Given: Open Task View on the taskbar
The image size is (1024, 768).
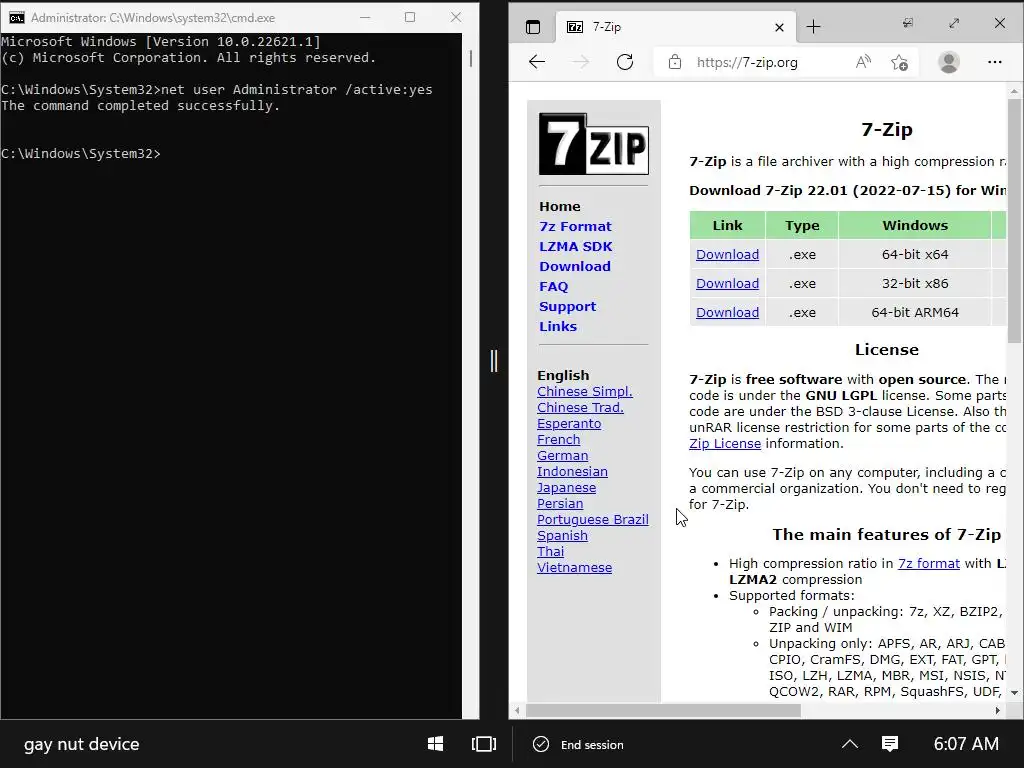Looking at the screenshot, I should (x=484, y=744).
